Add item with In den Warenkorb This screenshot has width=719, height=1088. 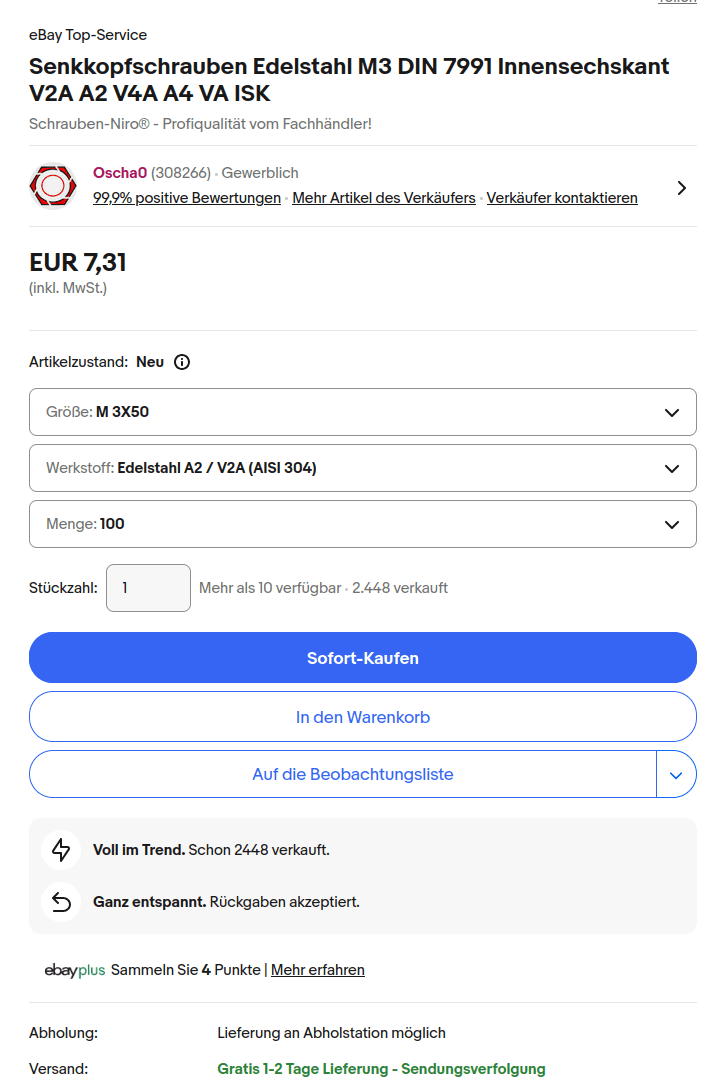[x=362, y=717]
